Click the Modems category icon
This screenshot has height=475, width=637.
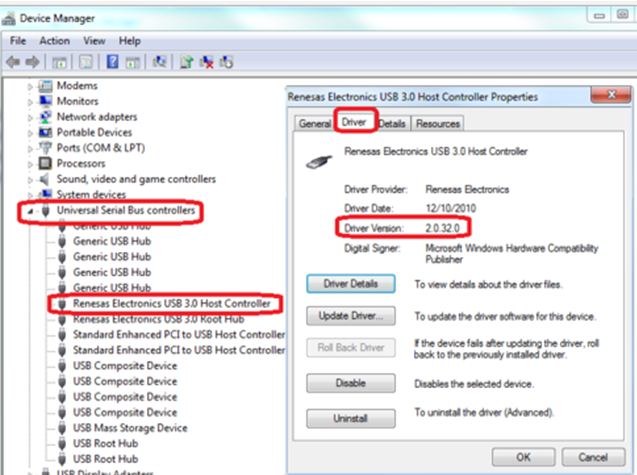(x=45, y=86)
